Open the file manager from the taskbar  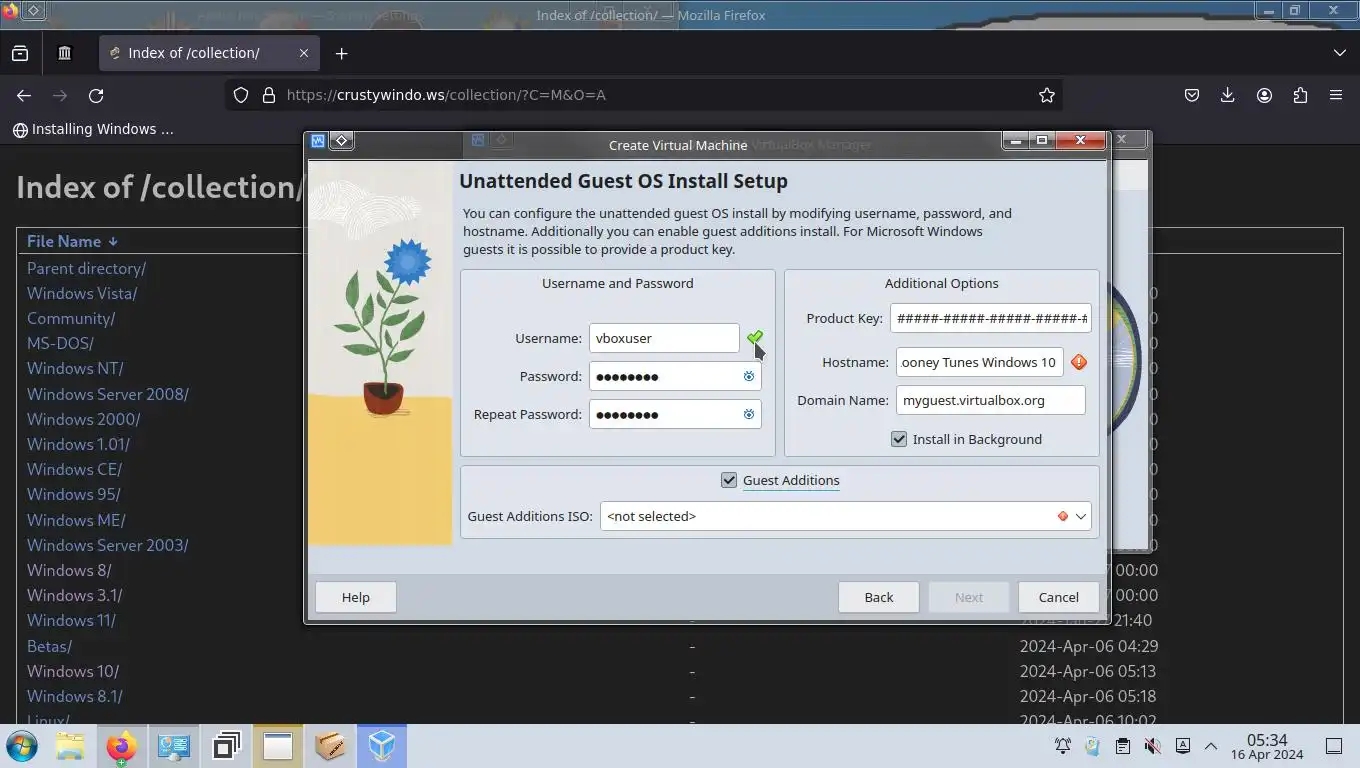point(70,746)
